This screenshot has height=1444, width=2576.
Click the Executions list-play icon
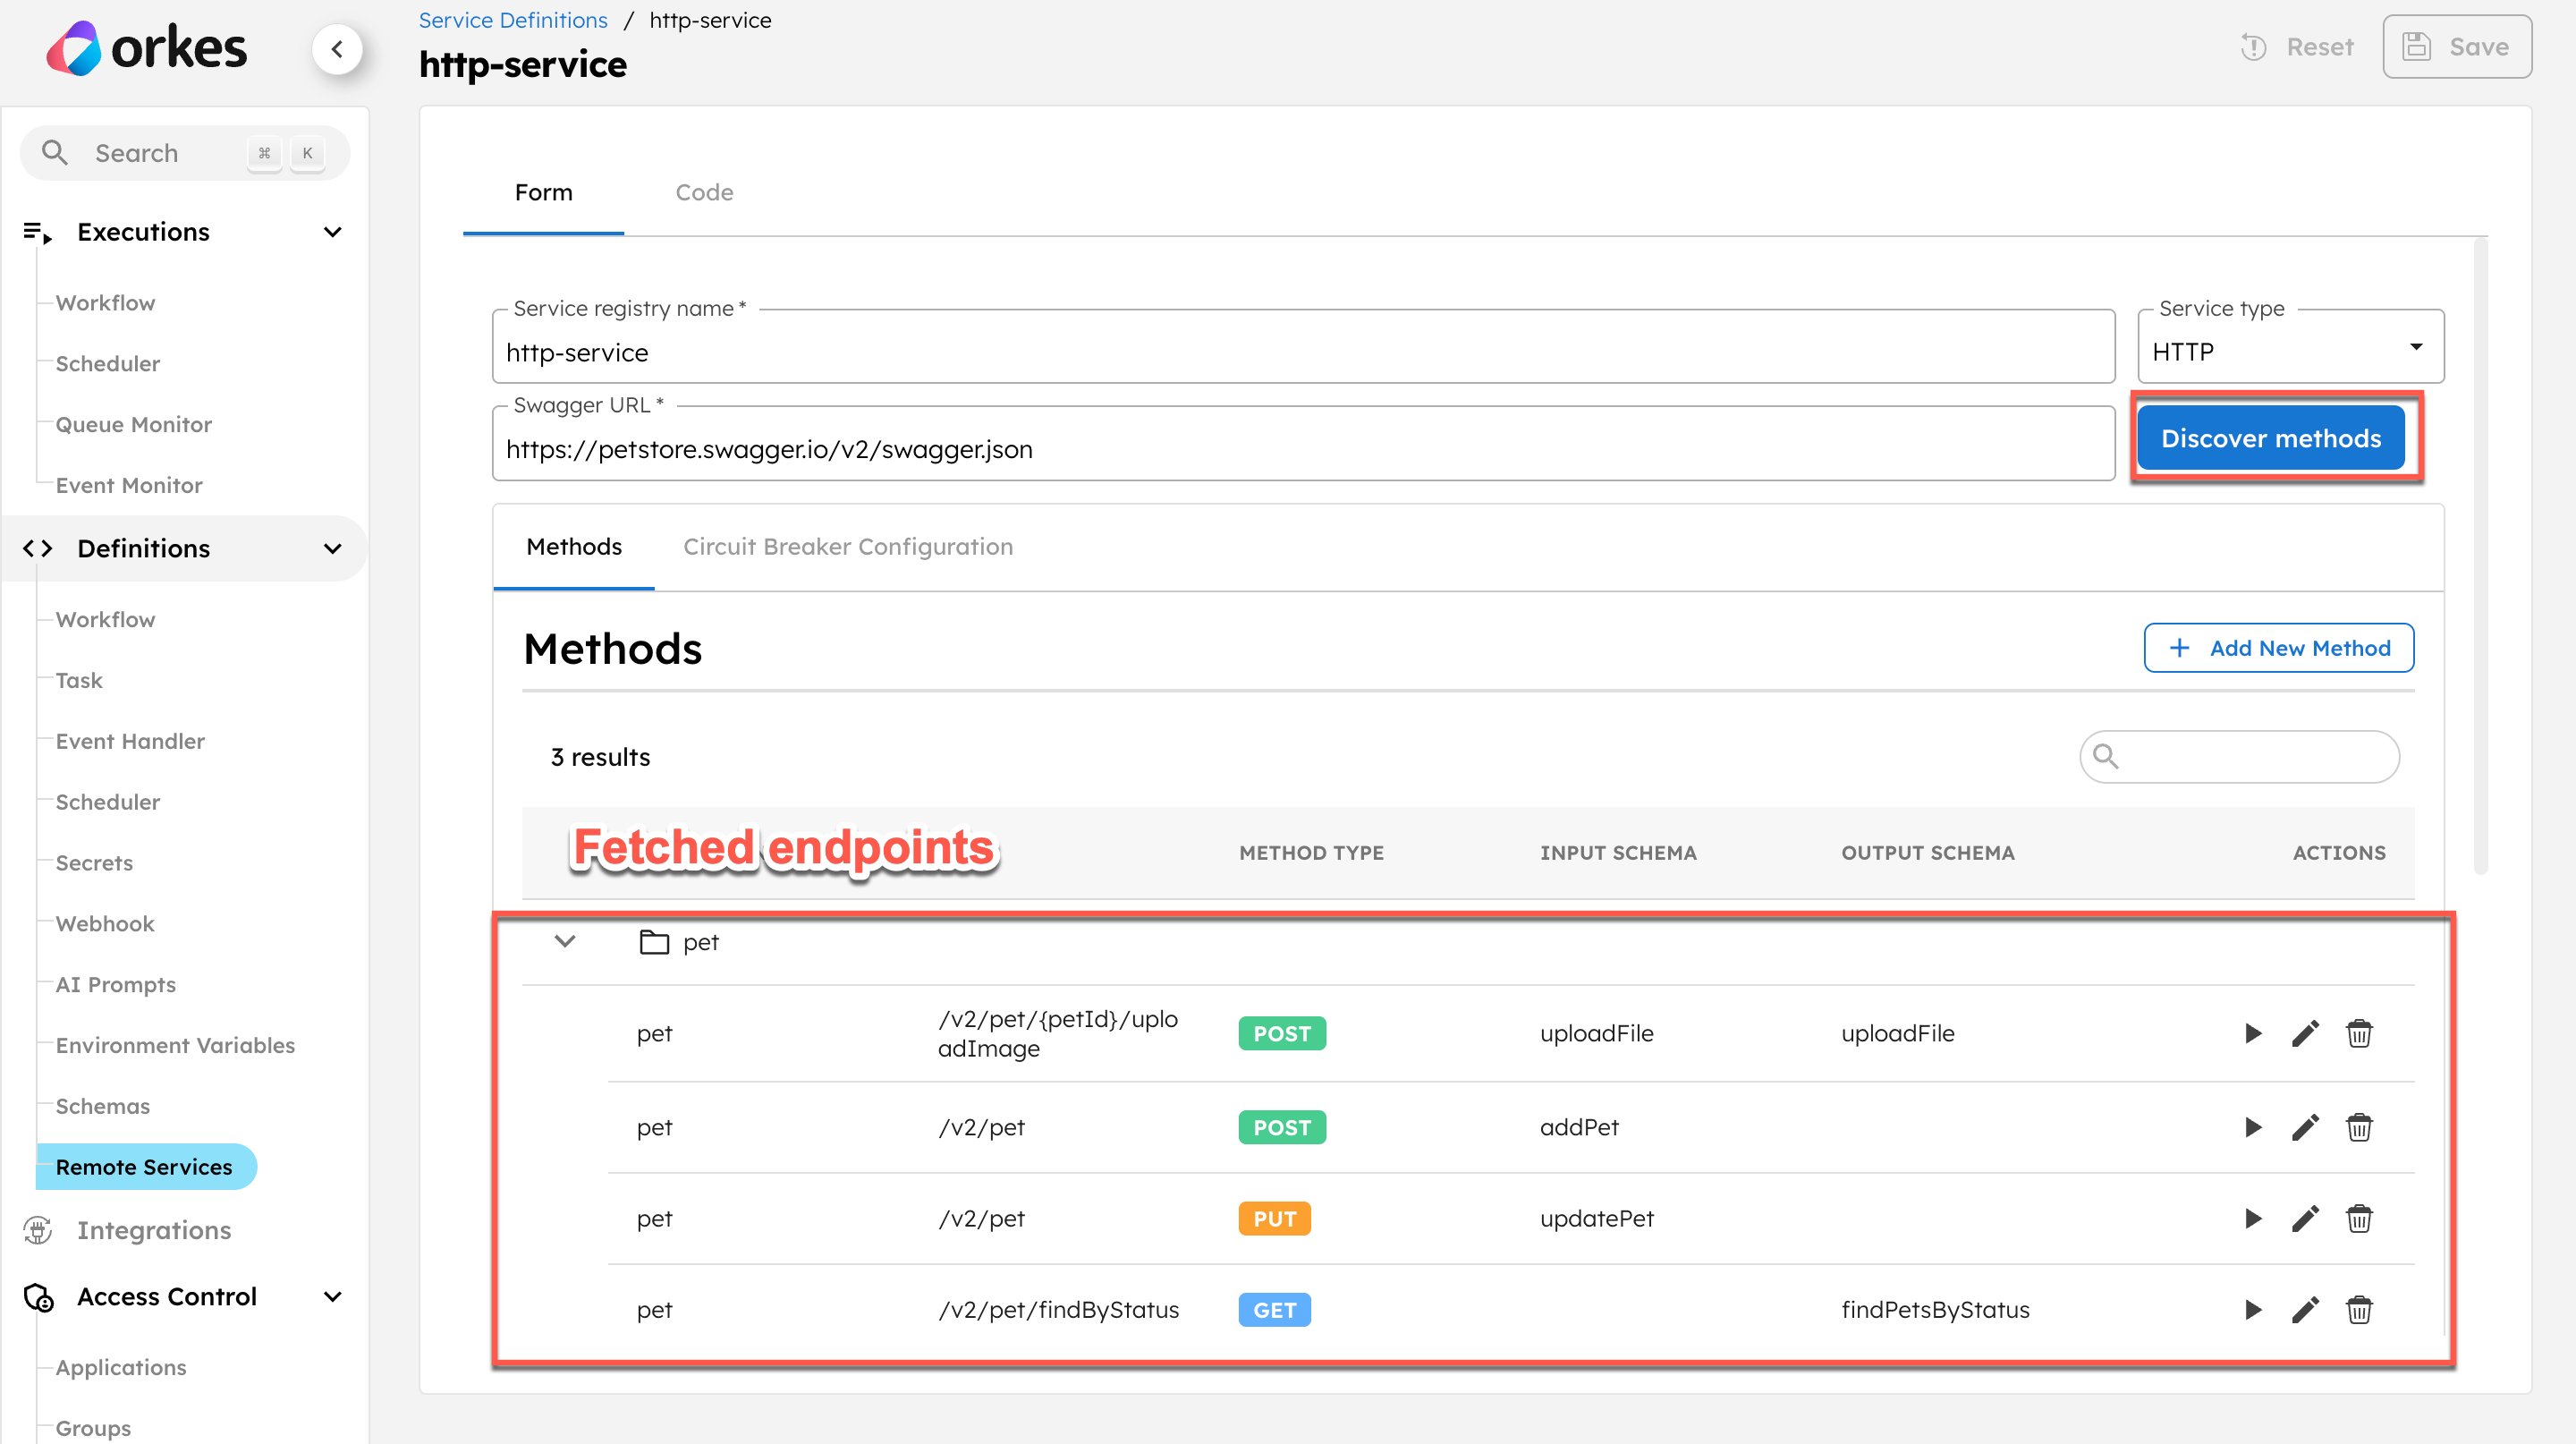pos(38,232)
